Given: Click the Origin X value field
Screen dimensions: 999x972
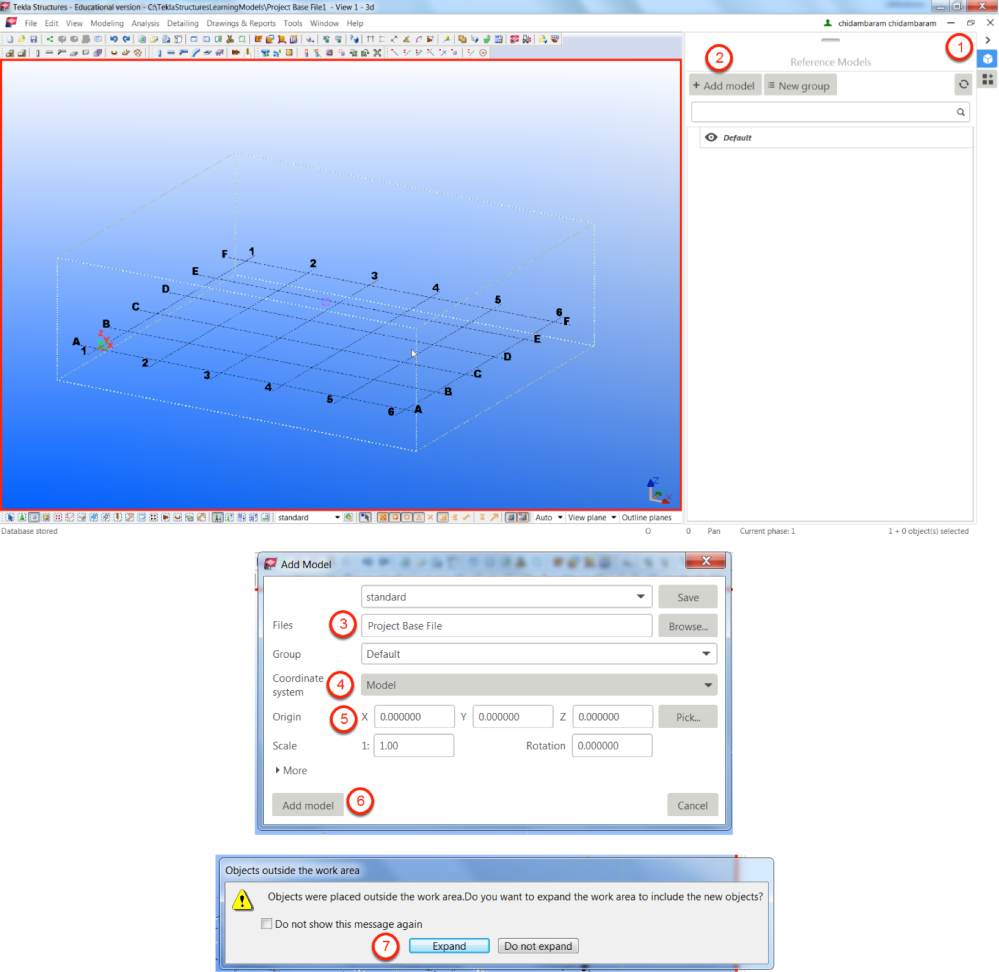Looking at the screenshot, I should coord(414,717).
